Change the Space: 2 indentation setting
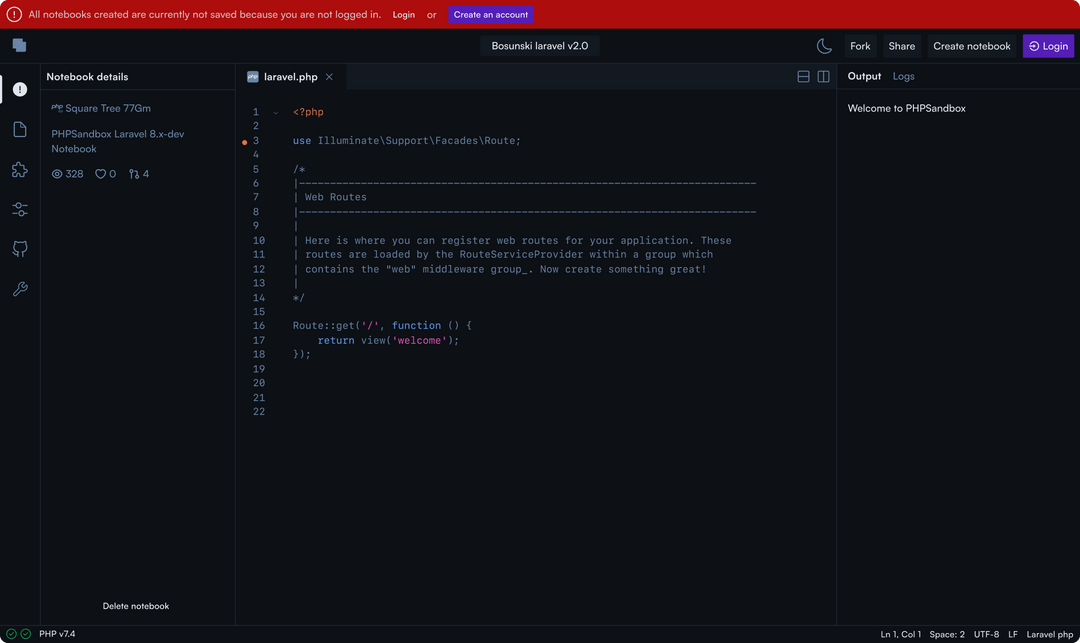 tap(947, 634)
